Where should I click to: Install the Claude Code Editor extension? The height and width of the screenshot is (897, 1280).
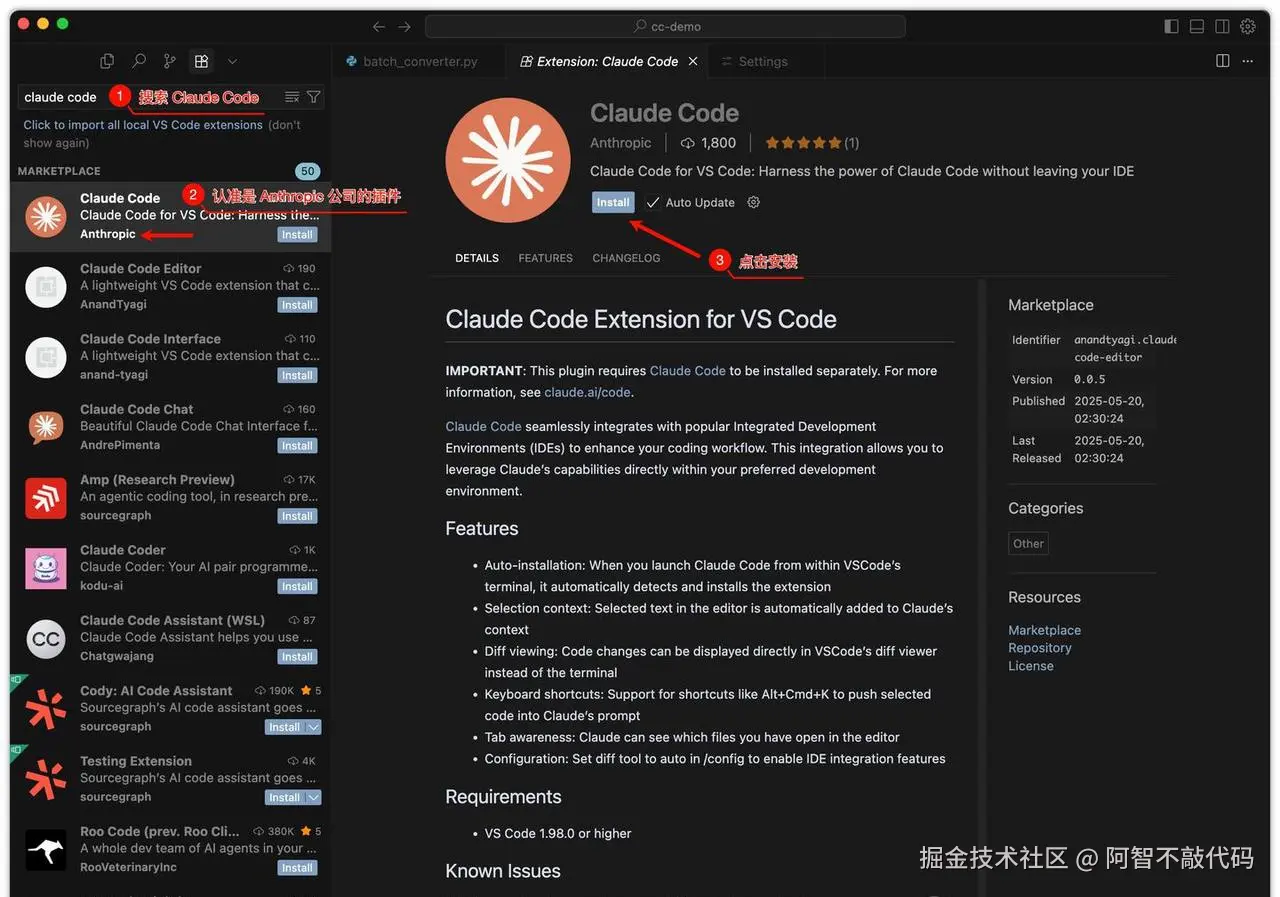(x=297, y=305)
